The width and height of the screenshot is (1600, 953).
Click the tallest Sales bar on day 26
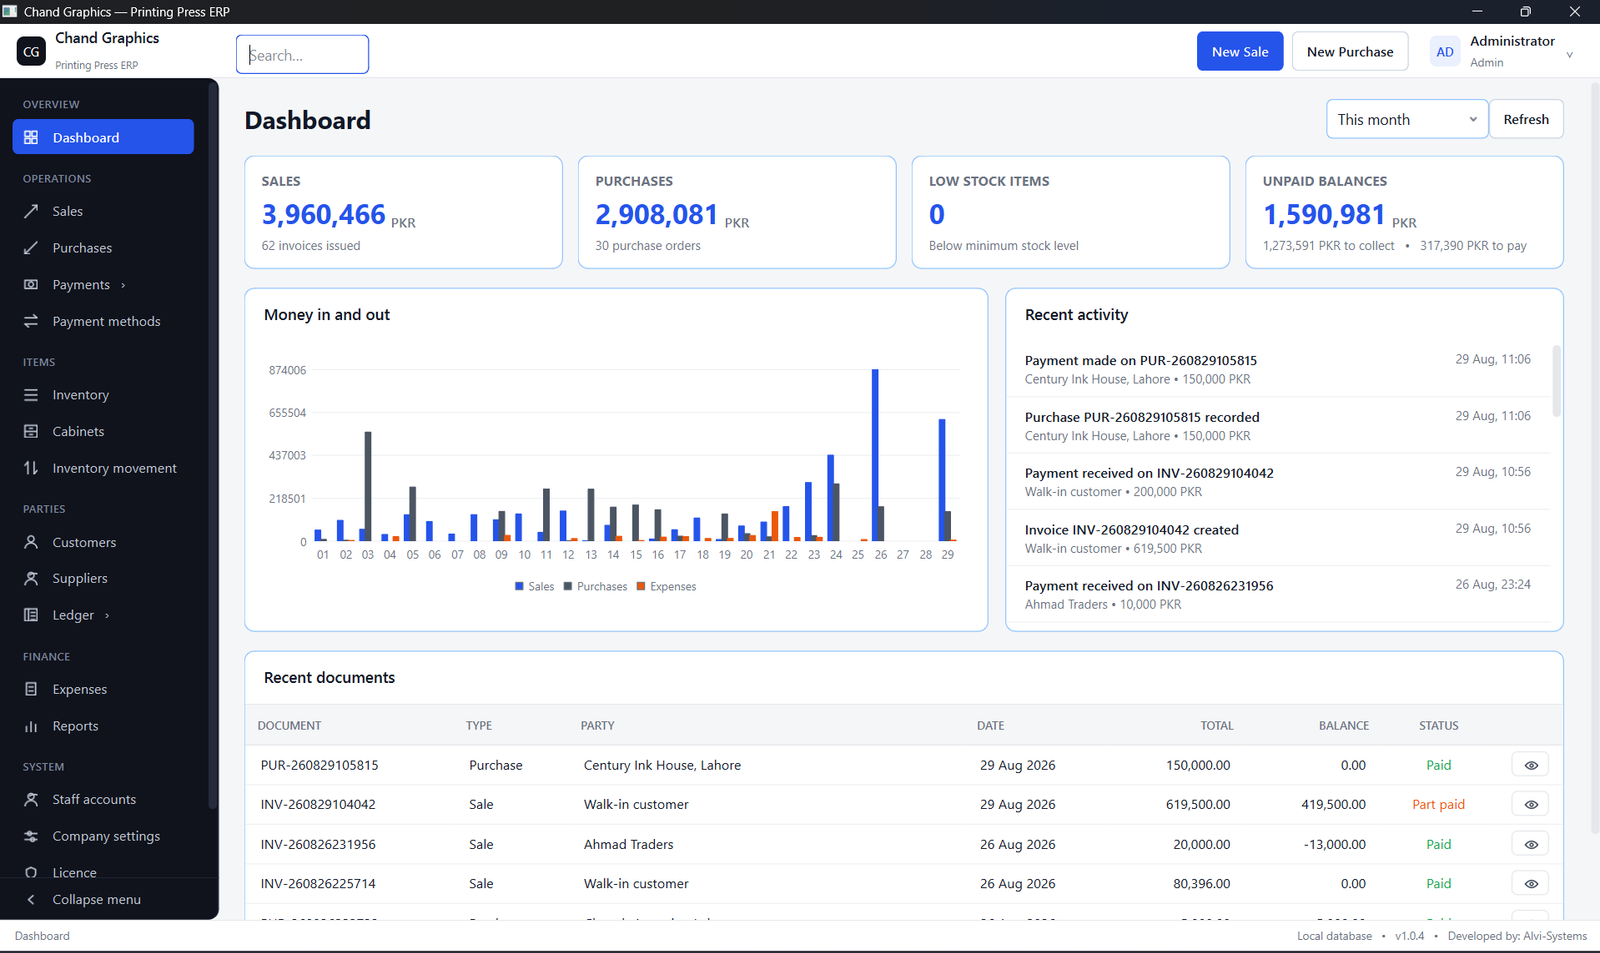(x=875, y=455)
